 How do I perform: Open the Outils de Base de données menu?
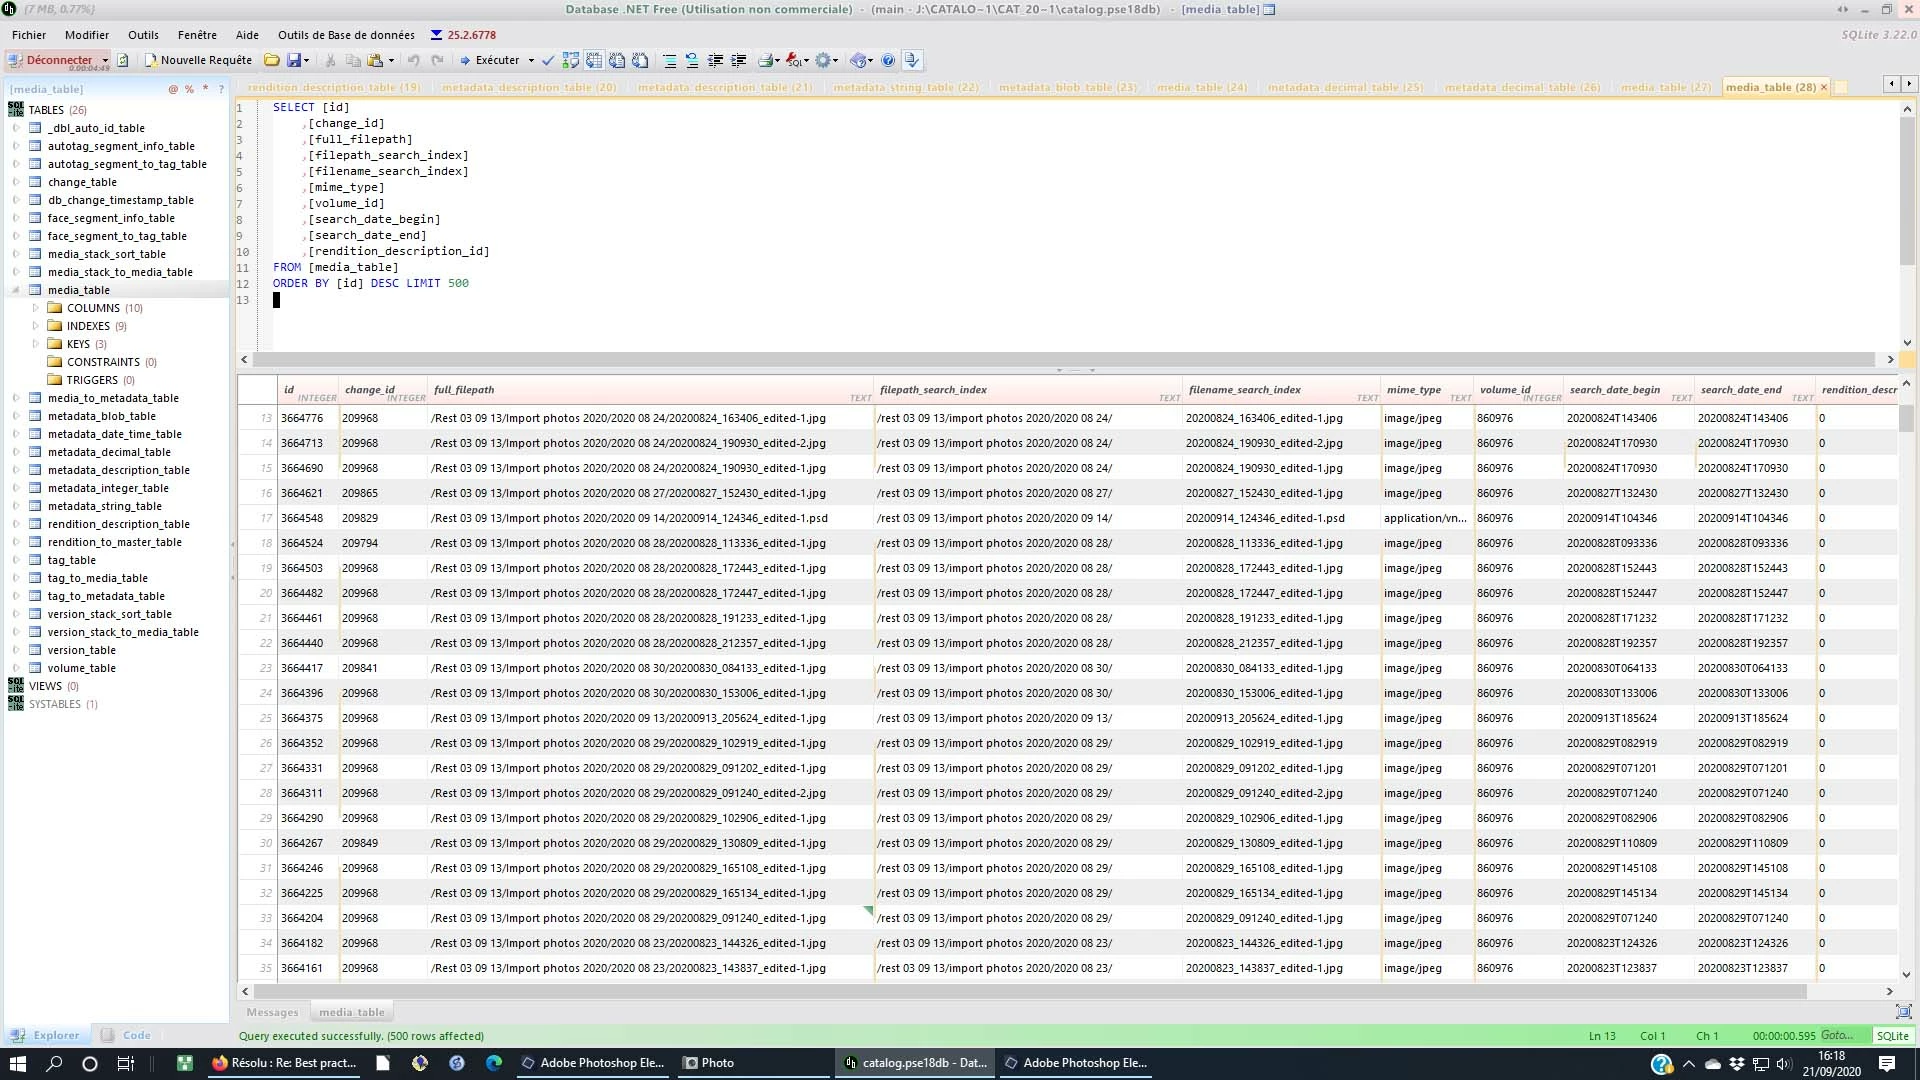(345, 35)
